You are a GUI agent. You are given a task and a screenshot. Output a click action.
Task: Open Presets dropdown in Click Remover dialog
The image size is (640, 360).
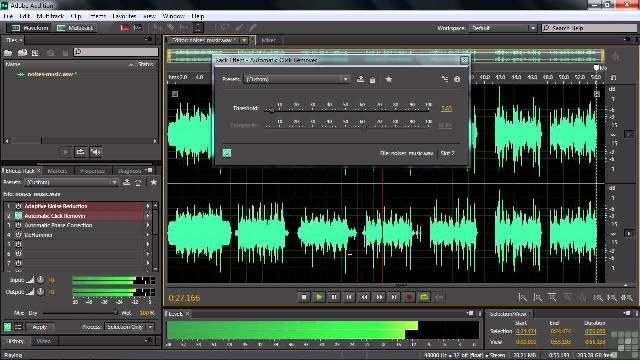tap(297, 79)
